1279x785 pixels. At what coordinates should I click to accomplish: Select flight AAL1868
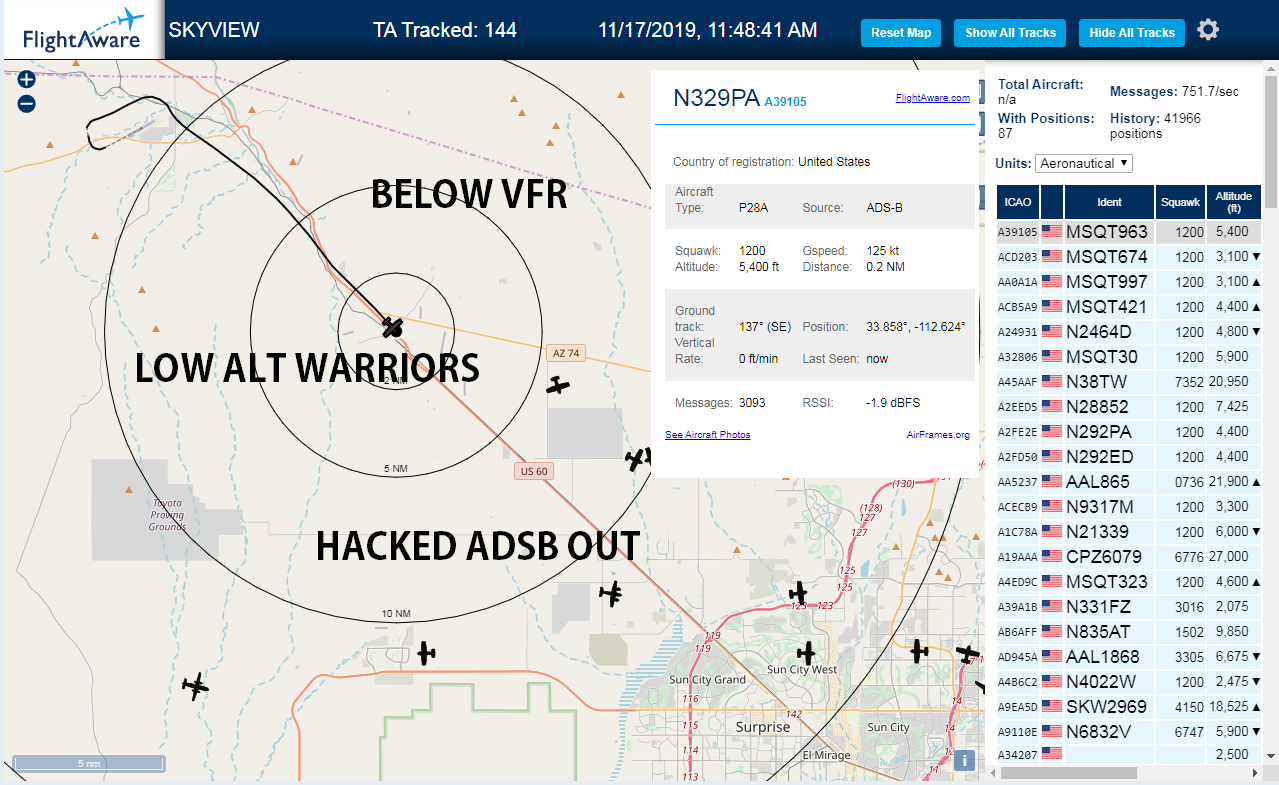tap(1128, 657)
